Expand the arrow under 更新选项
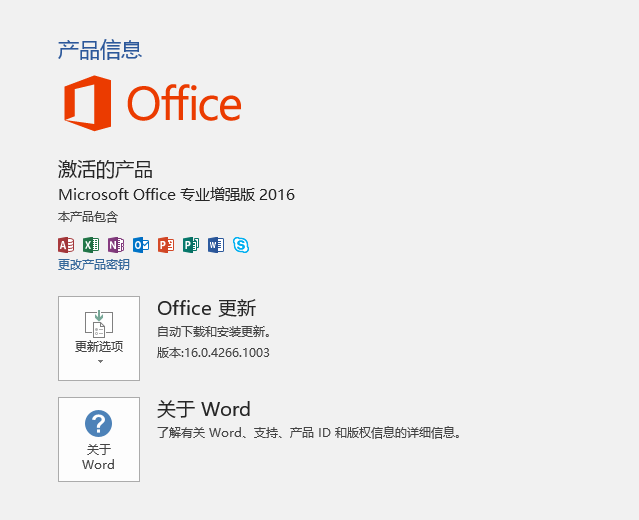 click(100, 361)
